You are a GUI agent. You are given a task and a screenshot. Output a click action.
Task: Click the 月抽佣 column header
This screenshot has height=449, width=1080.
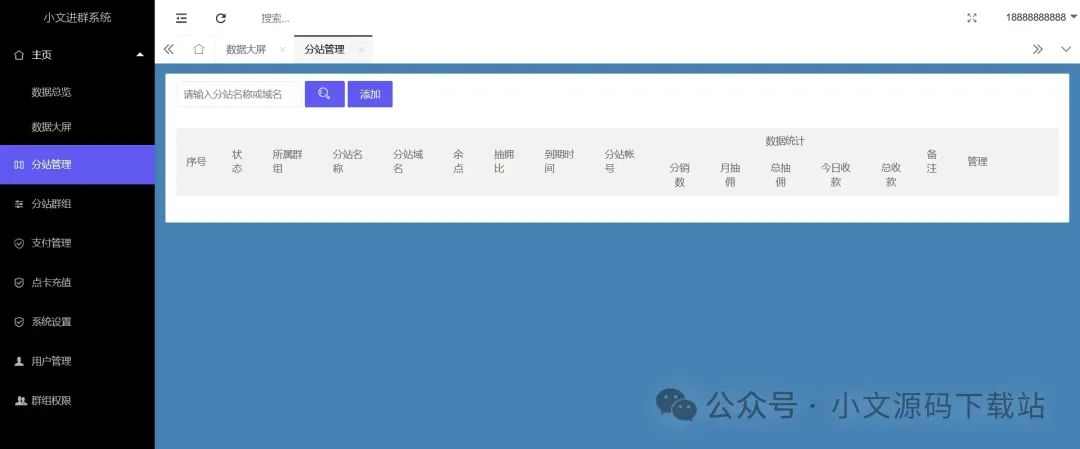(x=730, y=175)
